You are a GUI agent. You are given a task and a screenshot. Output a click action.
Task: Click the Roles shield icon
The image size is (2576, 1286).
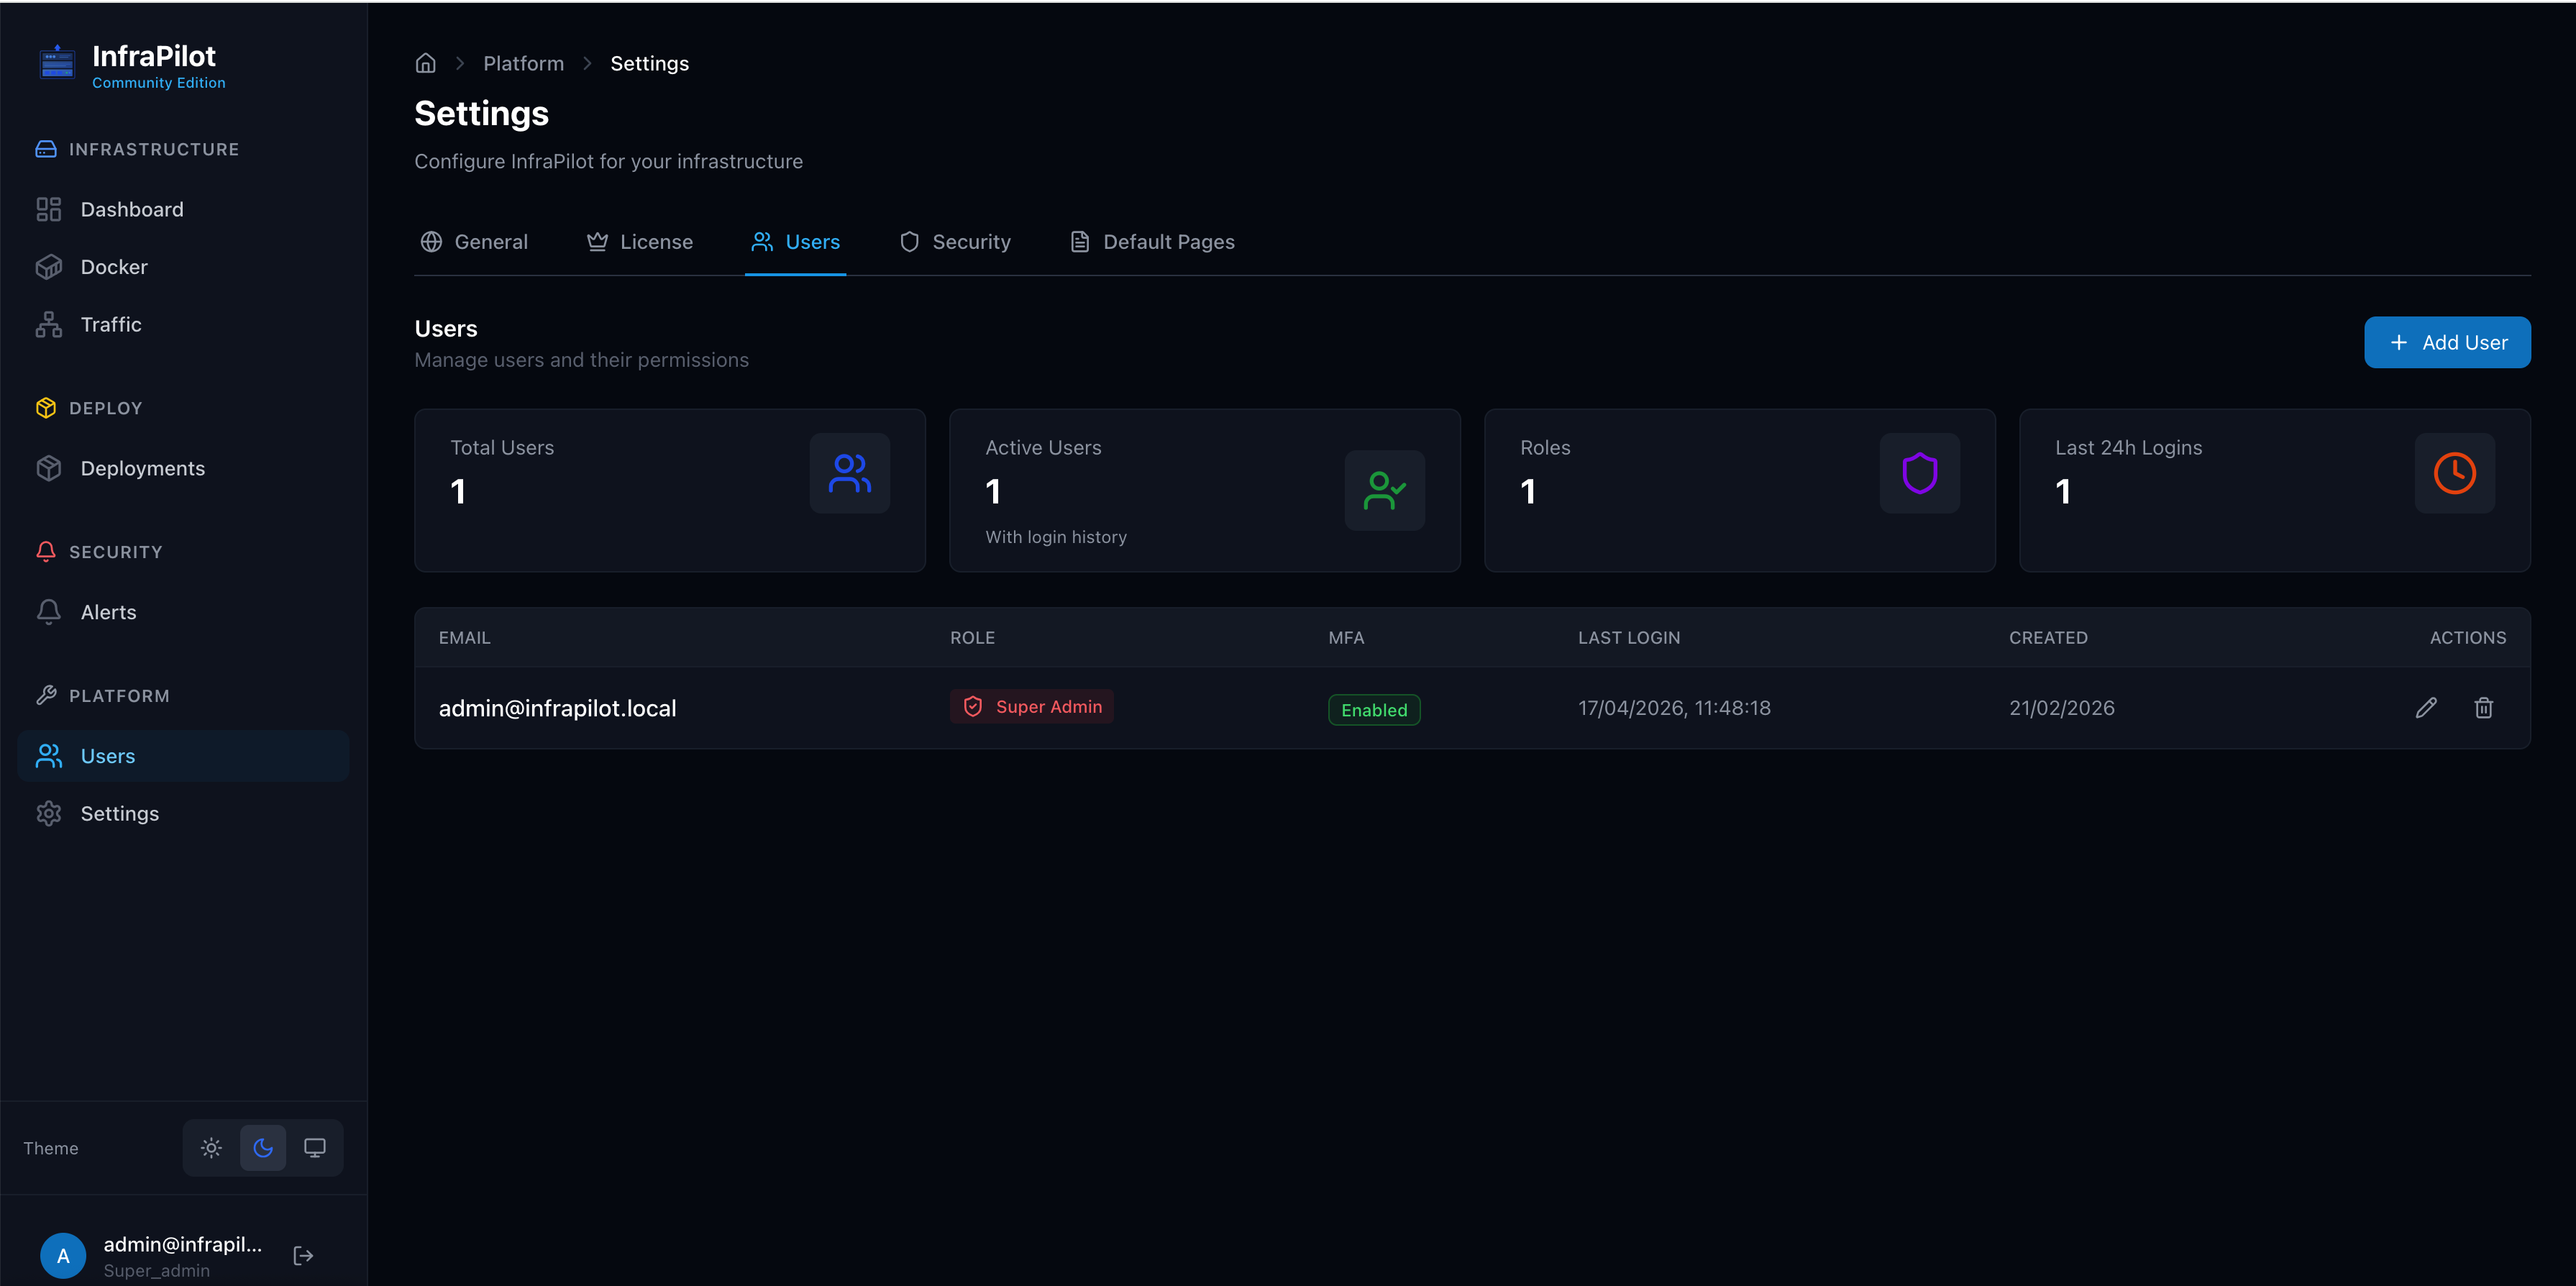click(x=1920, y=473)
